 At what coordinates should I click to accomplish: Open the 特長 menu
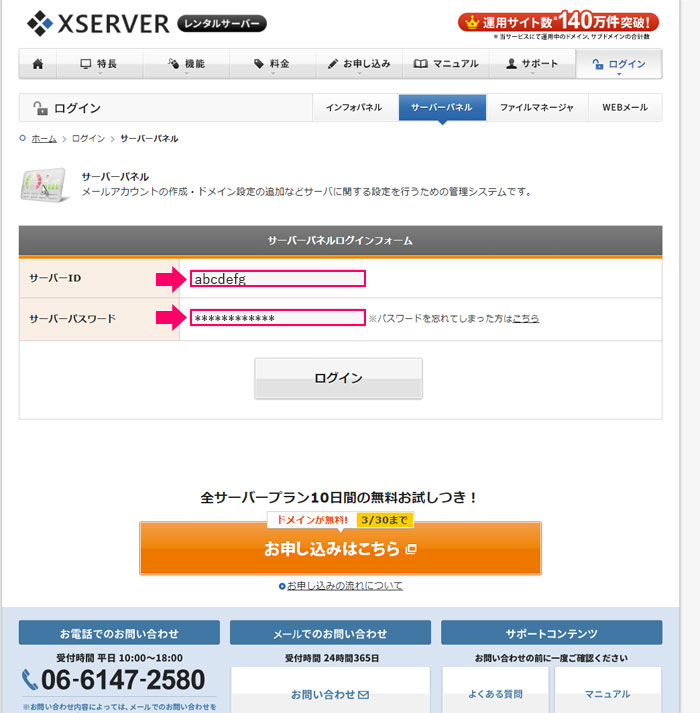click(x=100, y=64)
